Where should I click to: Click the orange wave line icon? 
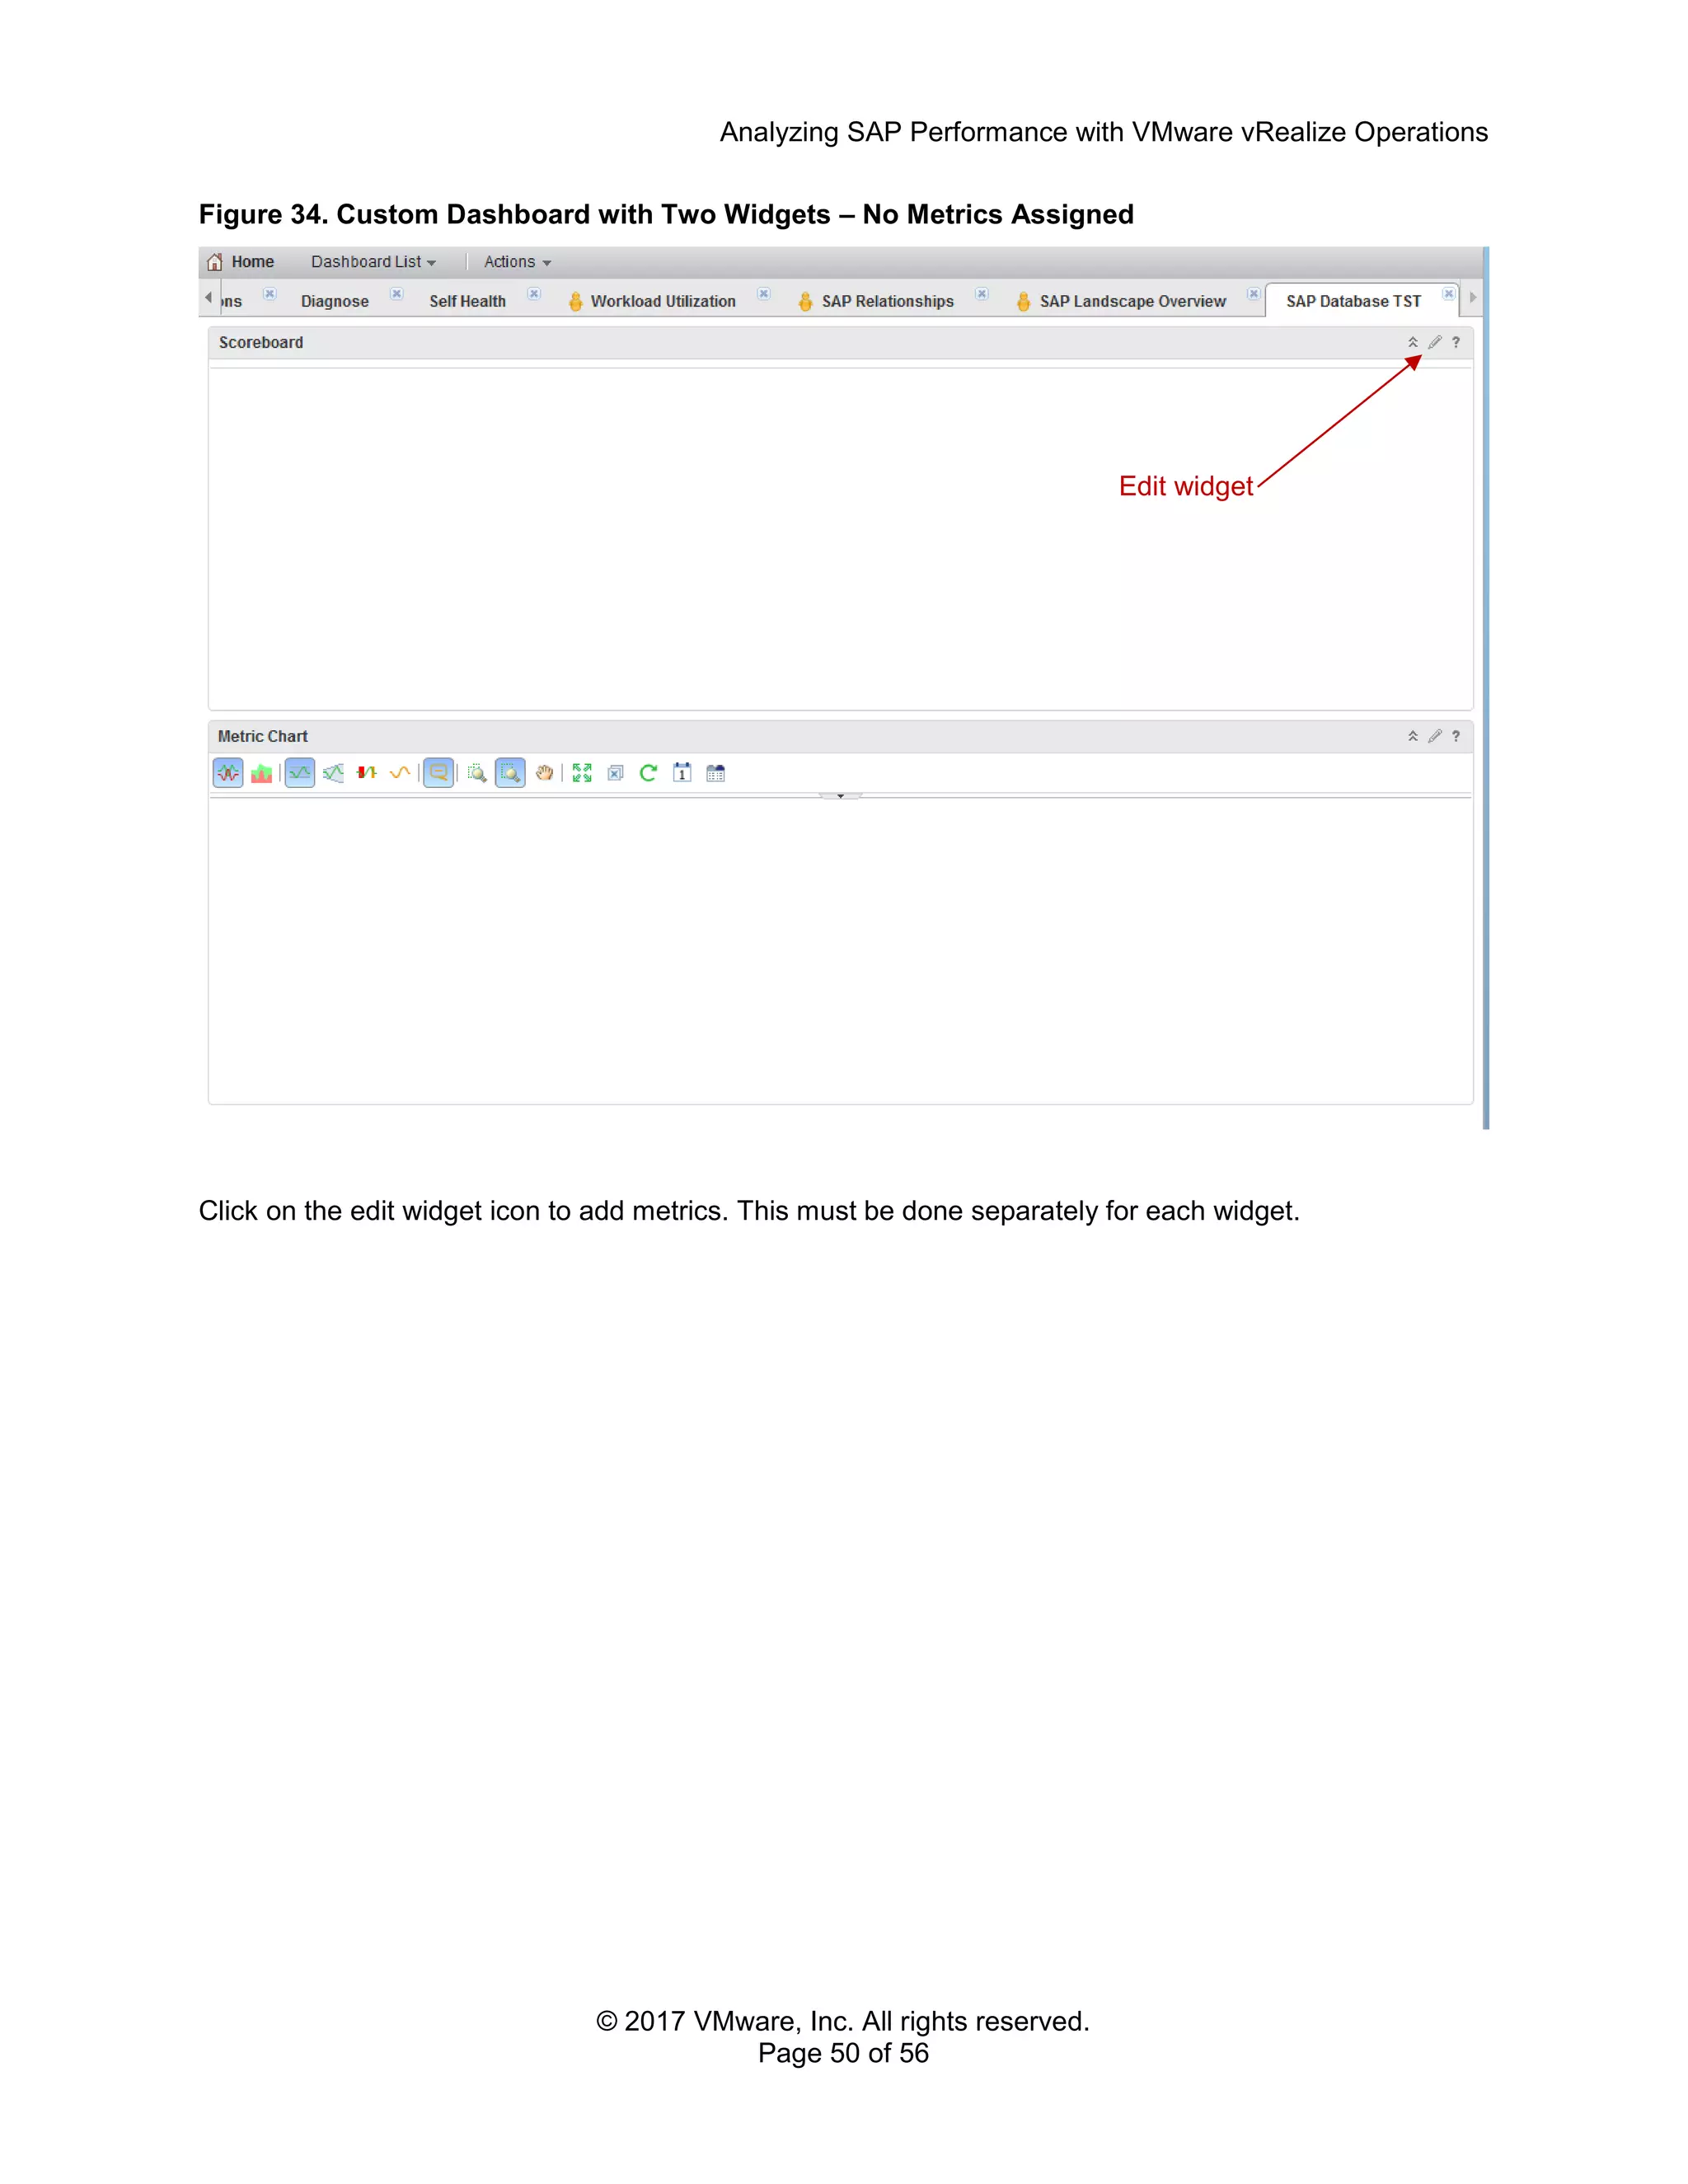tap(400, 773)
